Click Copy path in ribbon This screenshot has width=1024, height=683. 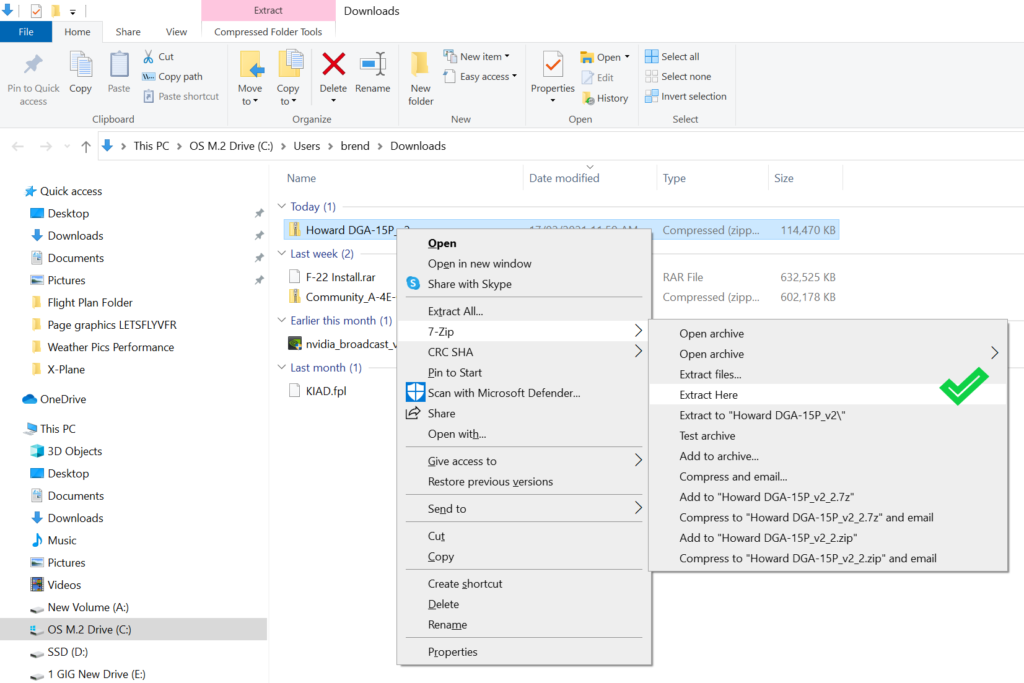172,76
